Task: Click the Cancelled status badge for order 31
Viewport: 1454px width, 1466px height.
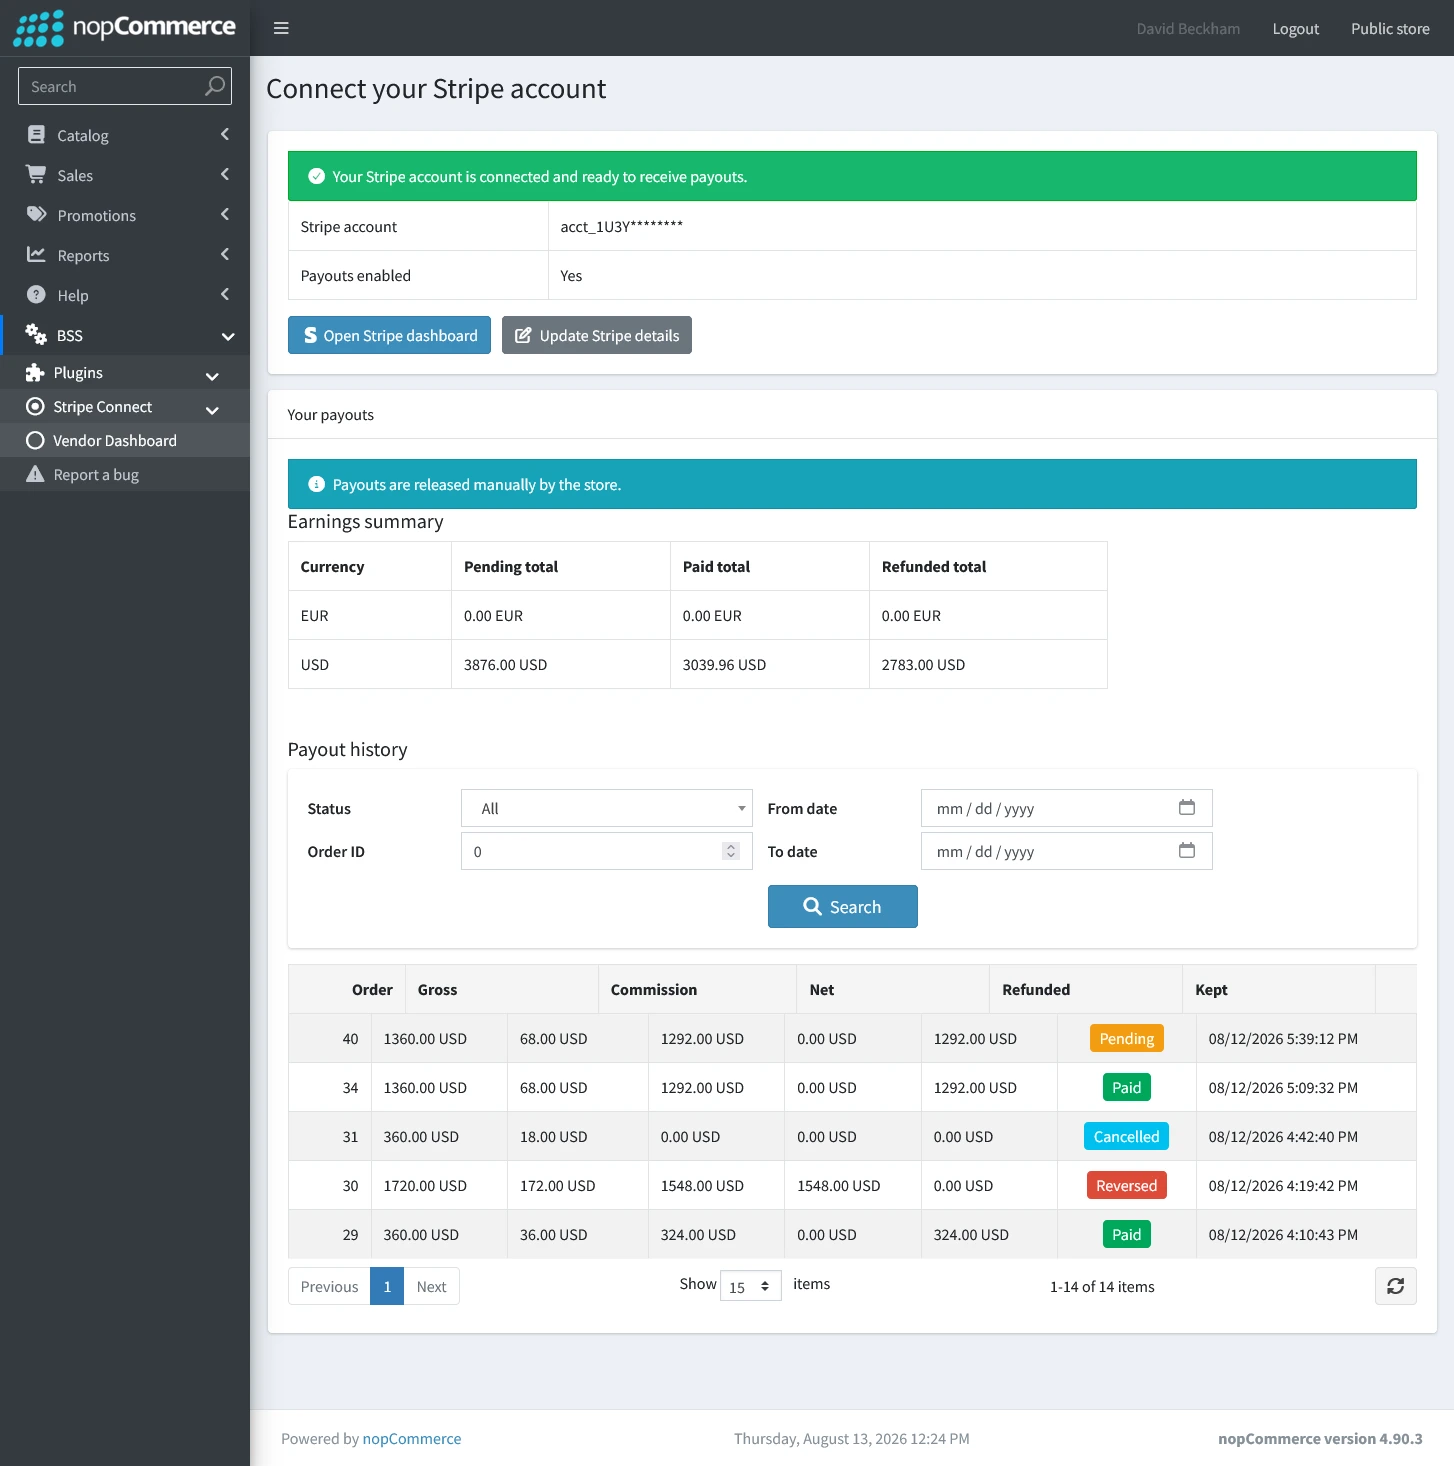Action: (x=1127, y=1137)
